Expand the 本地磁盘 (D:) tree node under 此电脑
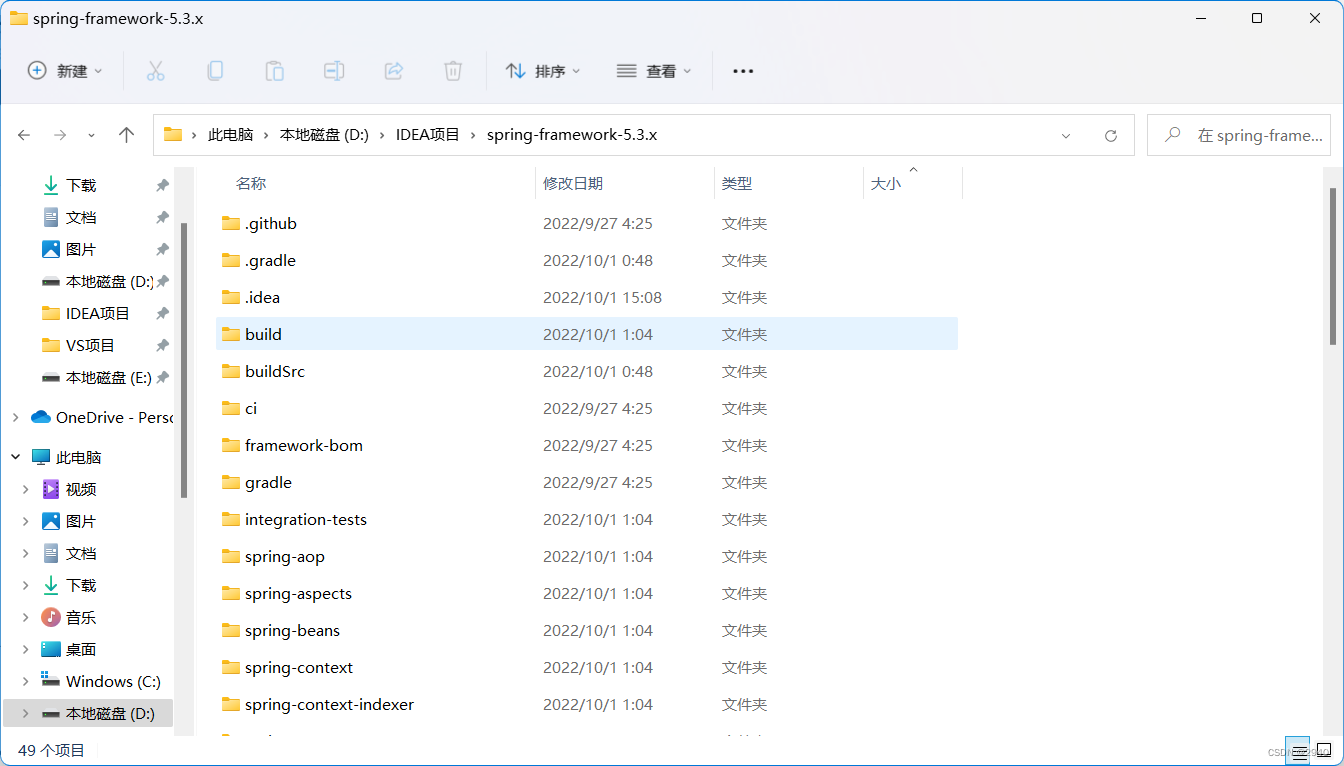This screenshot has height=766, width=1344. (x=25, y=713)
